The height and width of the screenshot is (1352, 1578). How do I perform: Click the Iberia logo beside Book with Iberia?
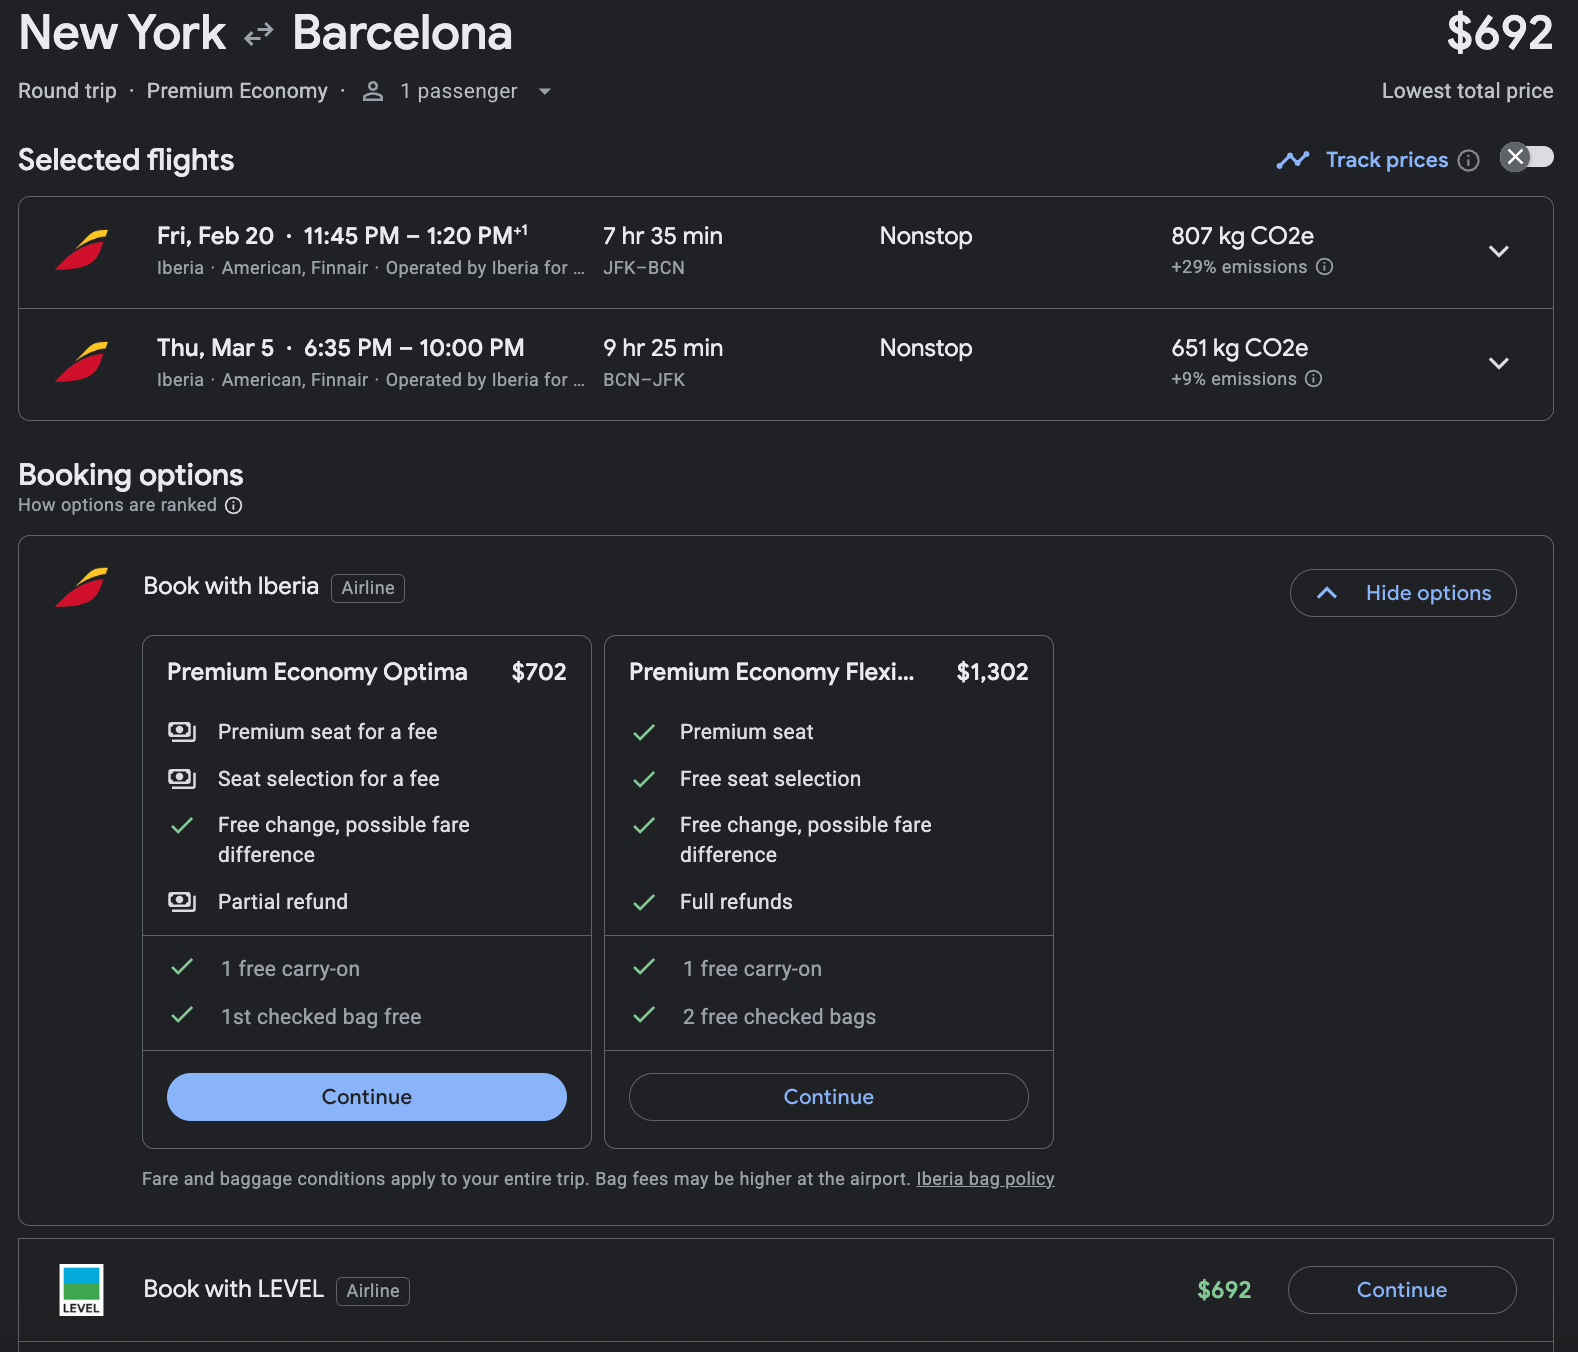(81, 588)
